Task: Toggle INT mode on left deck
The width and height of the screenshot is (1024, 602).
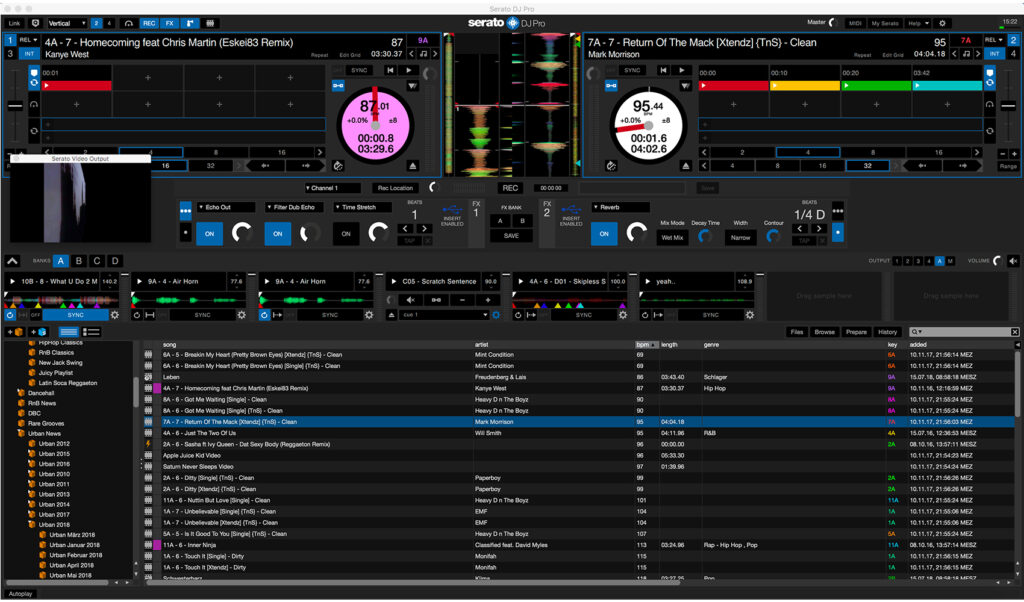Action: click(29, 54)
